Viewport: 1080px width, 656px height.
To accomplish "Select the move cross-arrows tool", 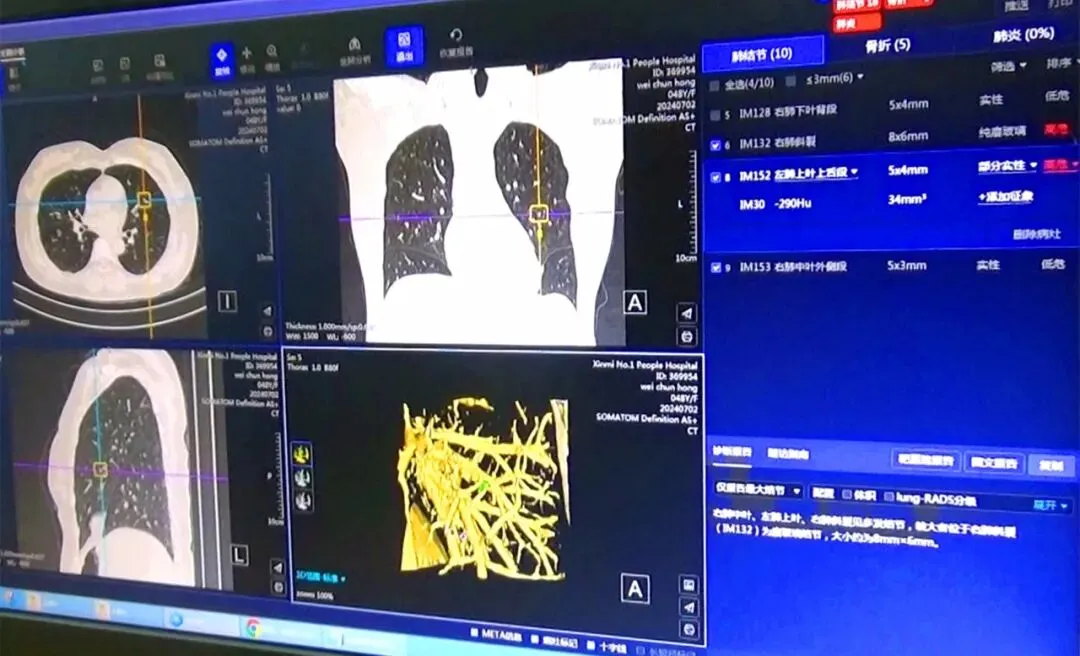I will [247, 59].
